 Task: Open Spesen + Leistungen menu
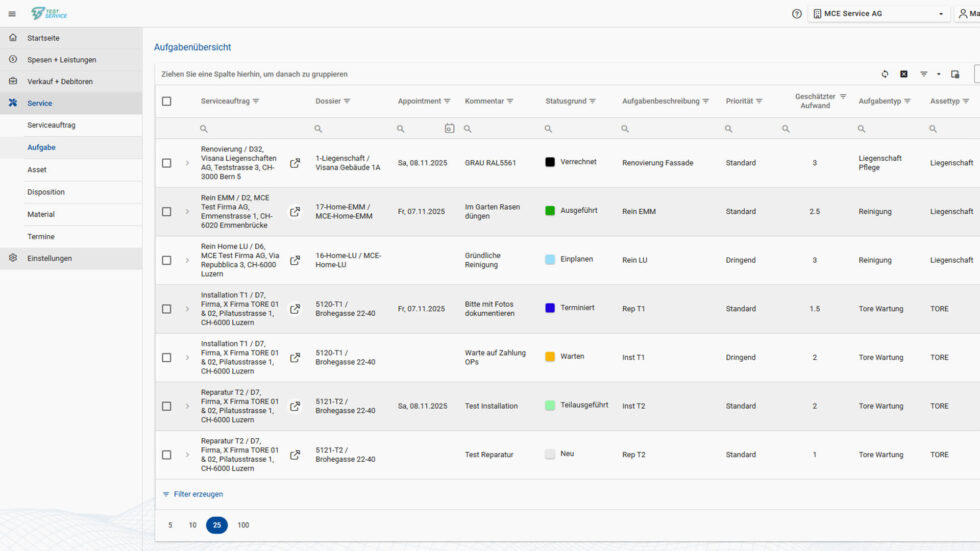point(71,60)
